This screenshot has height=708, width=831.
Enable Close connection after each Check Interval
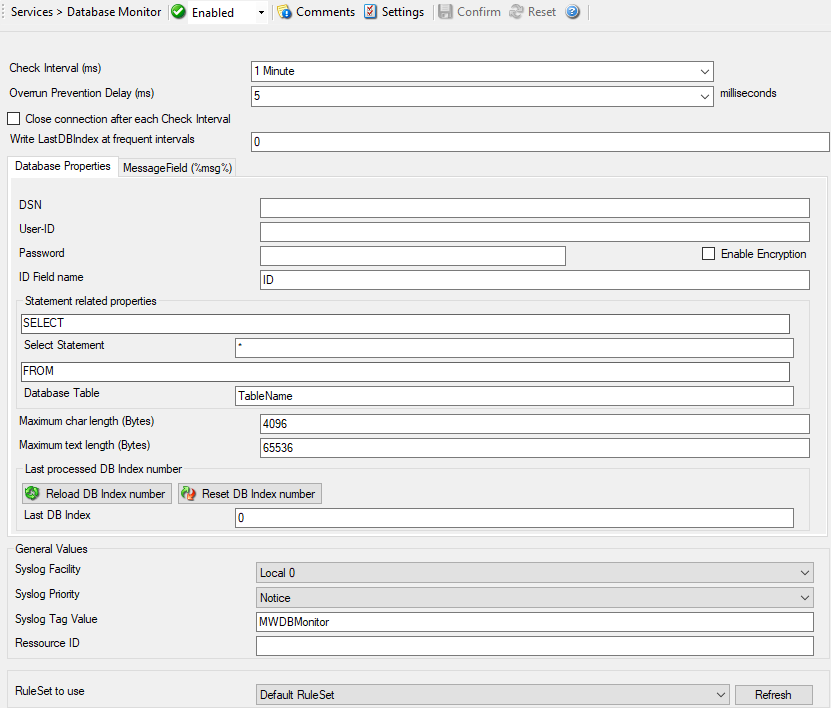(x=14, y=119)
